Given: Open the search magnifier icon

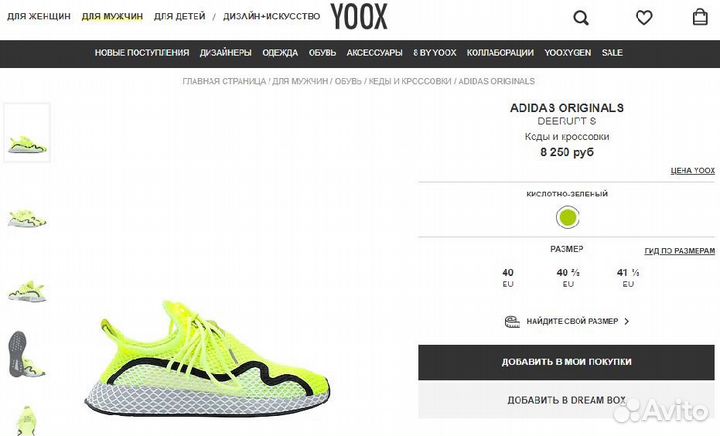Looking at the screenshot, I should (x=581, y=18).
